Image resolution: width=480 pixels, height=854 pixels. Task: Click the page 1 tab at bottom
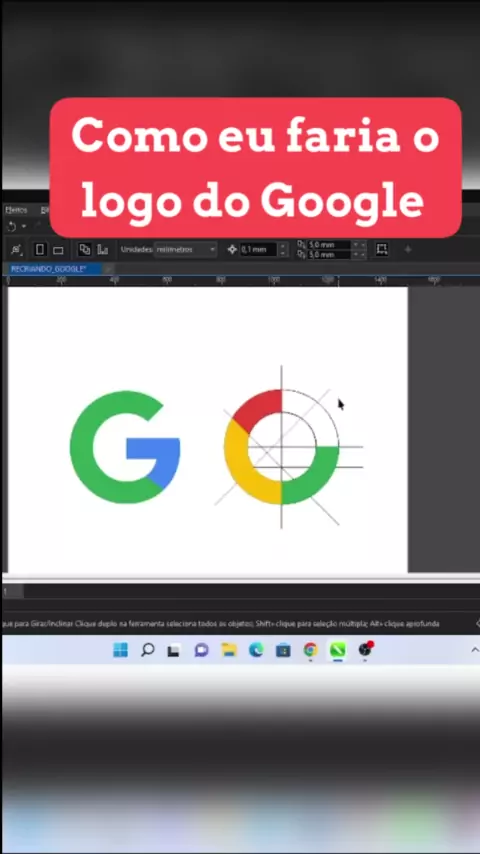pos(13,591)
